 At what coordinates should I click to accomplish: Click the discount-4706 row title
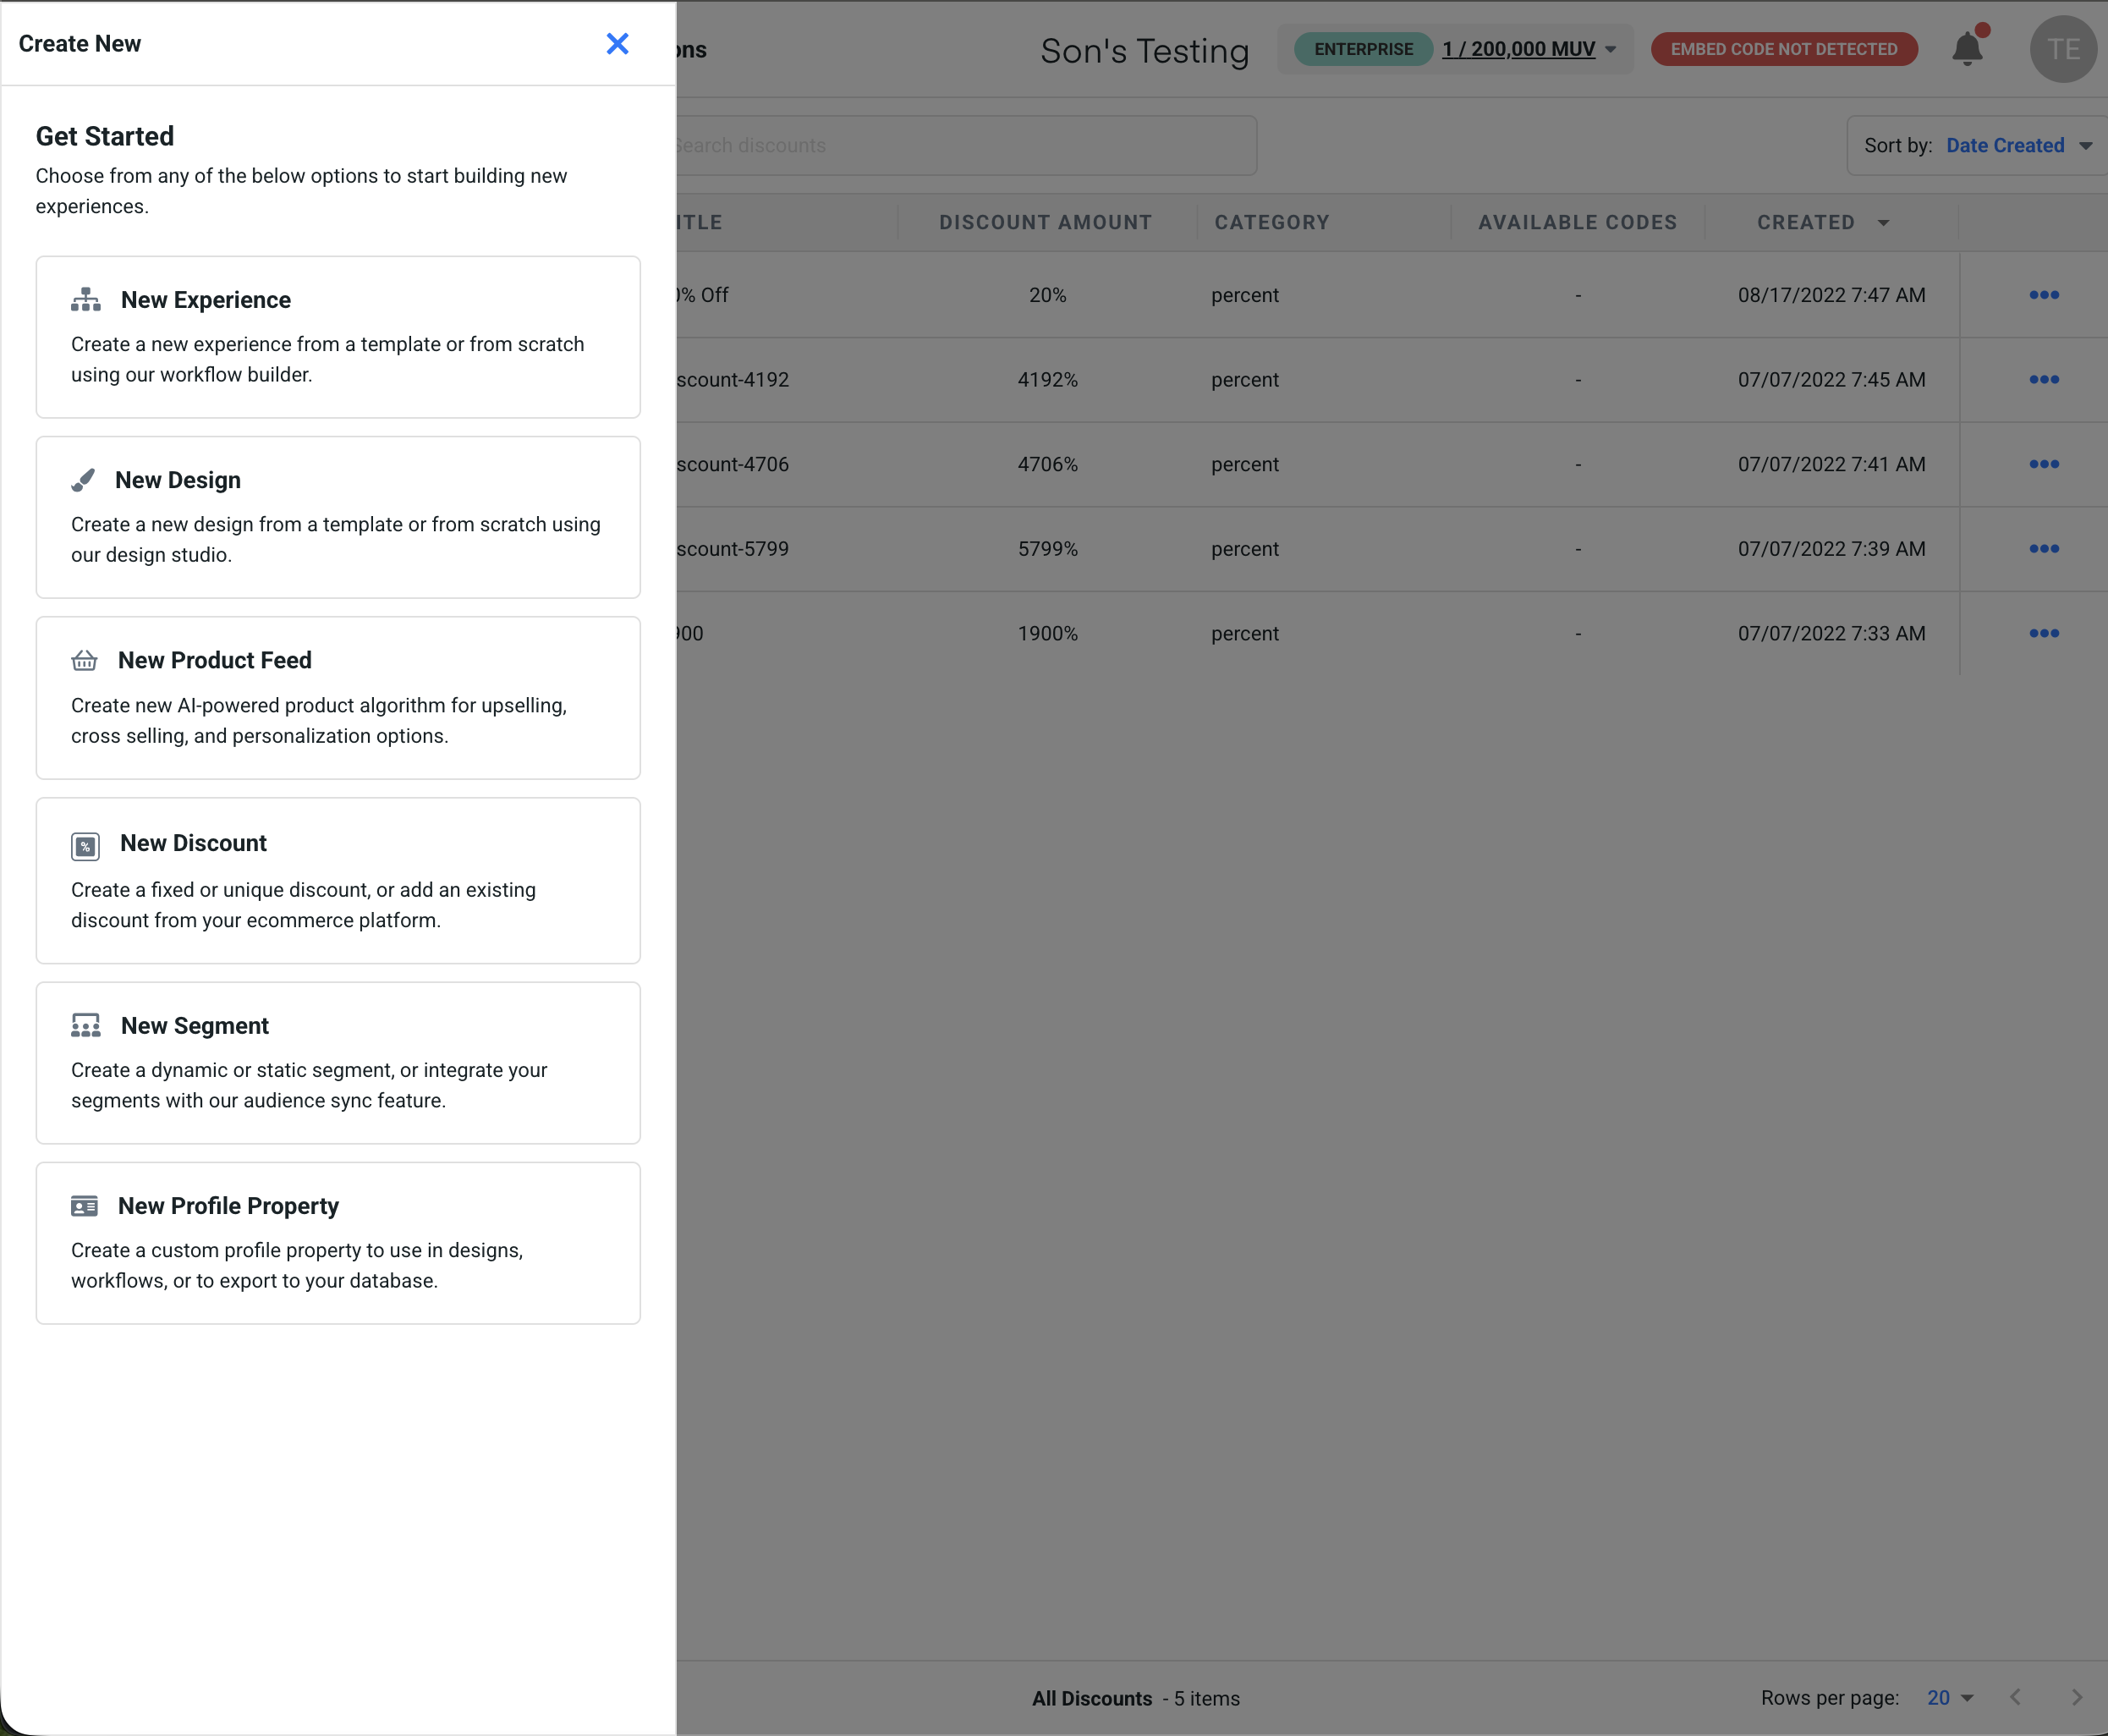point(732,464)
